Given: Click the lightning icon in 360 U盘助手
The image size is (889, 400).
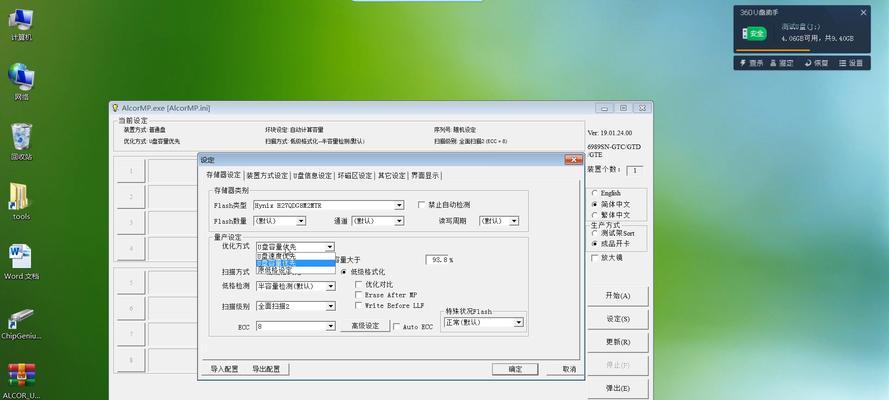Looking at the screenshot, I should click(x=742, y=63).
